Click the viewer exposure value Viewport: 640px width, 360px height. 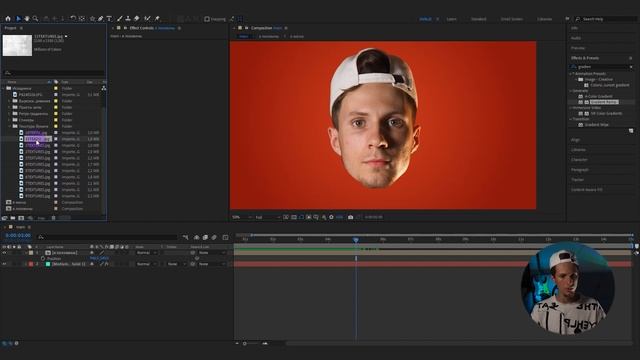coord(339,217)
